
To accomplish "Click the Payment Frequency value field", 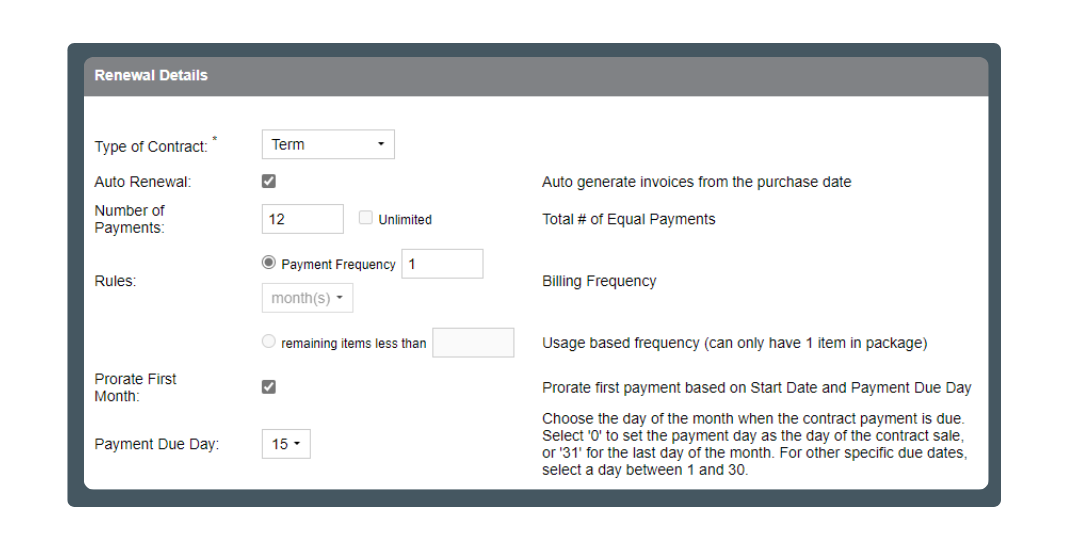I will click(442, 264).
